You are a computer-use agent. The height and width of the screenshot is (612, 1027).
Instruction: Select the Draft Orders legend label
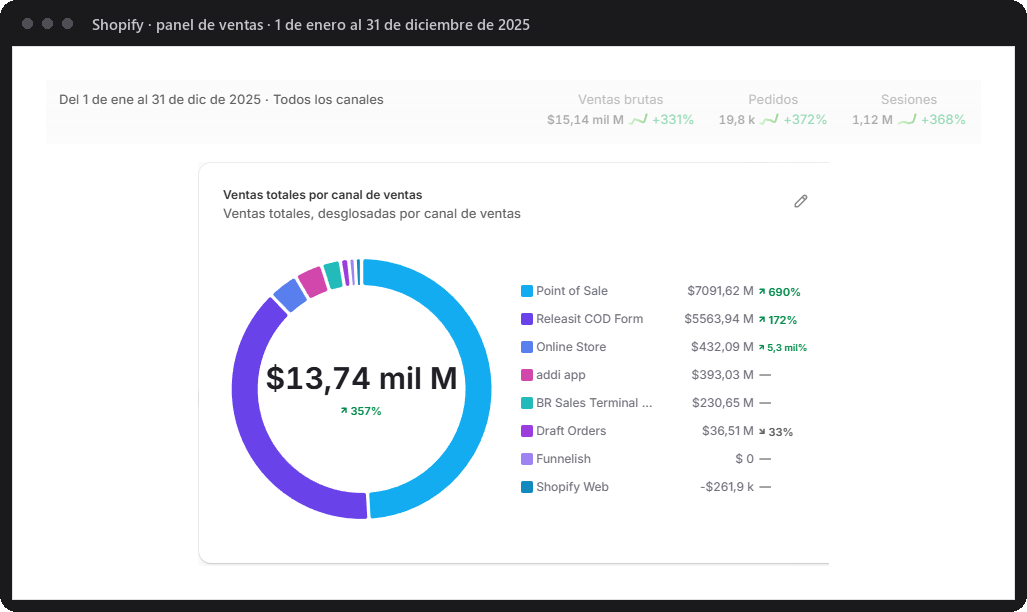tap(571, 431)
